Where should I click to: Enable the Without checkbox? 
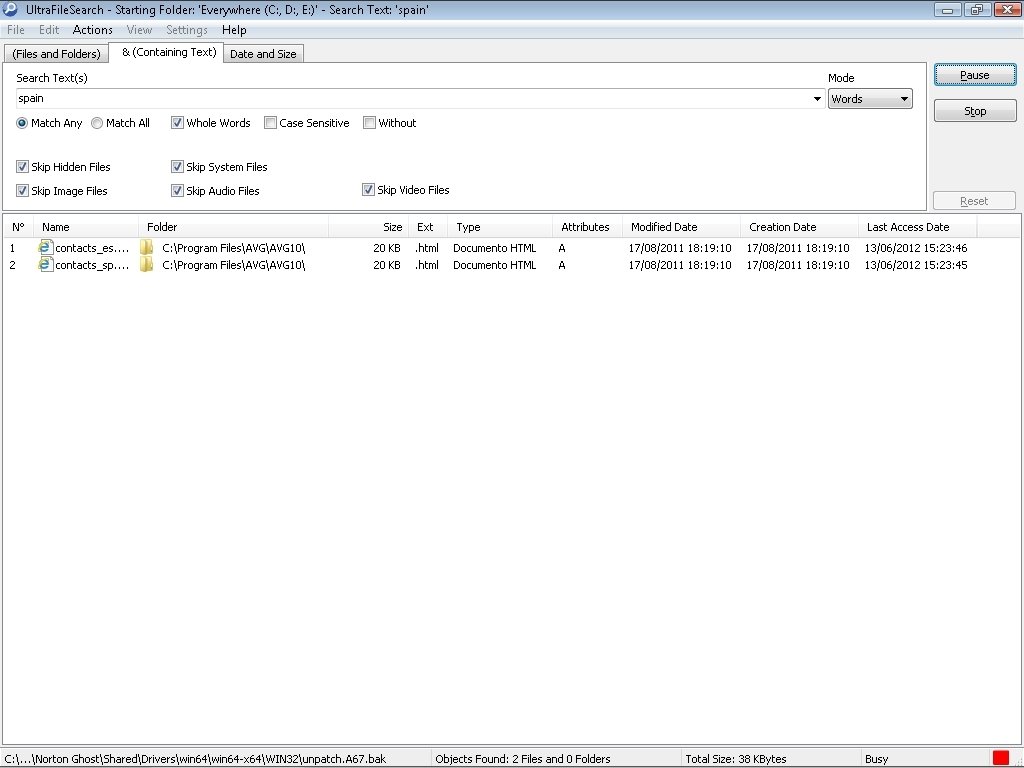pos(369,123)
